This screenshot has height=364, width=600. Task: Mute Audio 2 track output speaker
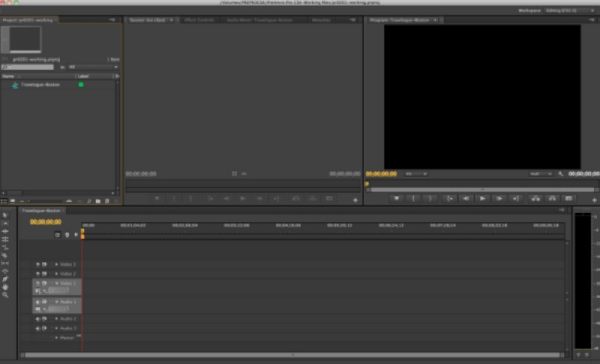coord(38,318)
